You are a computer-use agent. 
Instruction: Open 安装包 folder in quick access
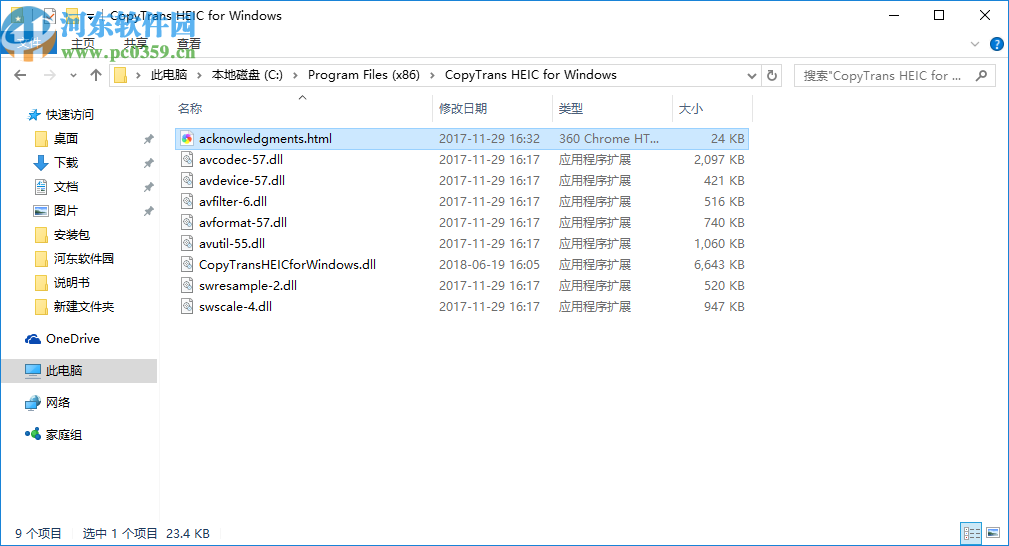(x=71, y=235)
